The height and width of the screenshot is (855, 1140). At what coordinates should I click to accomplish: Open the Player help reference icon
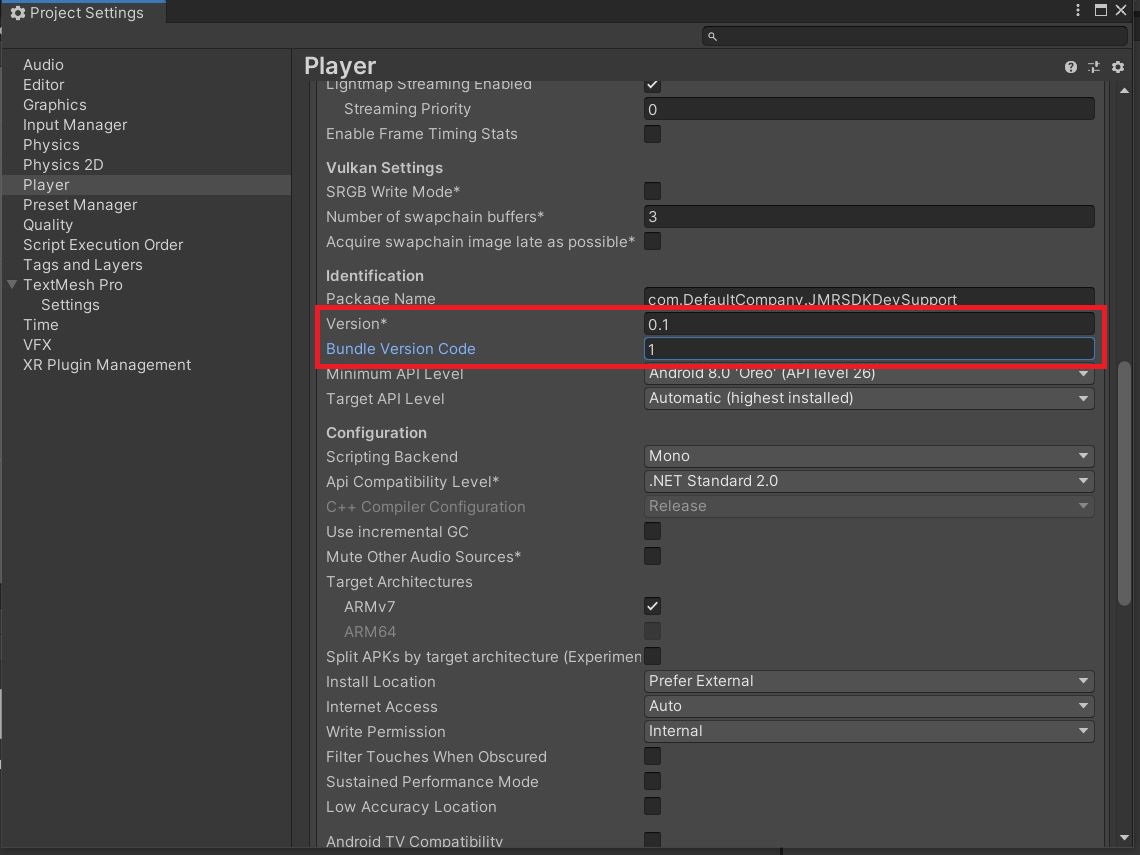coord(1071,67)
